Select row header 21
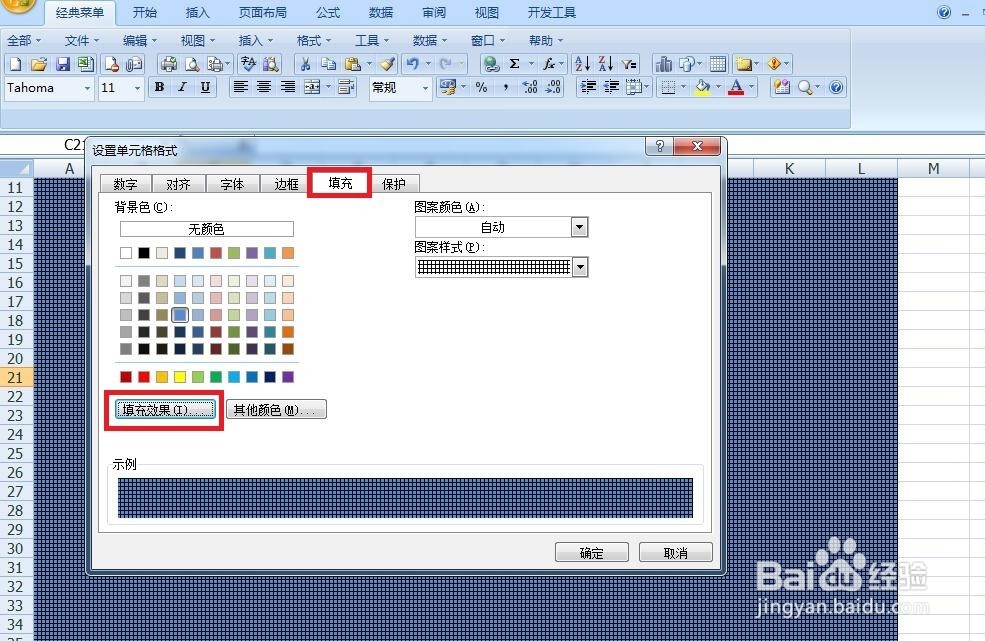 point(16,377)
